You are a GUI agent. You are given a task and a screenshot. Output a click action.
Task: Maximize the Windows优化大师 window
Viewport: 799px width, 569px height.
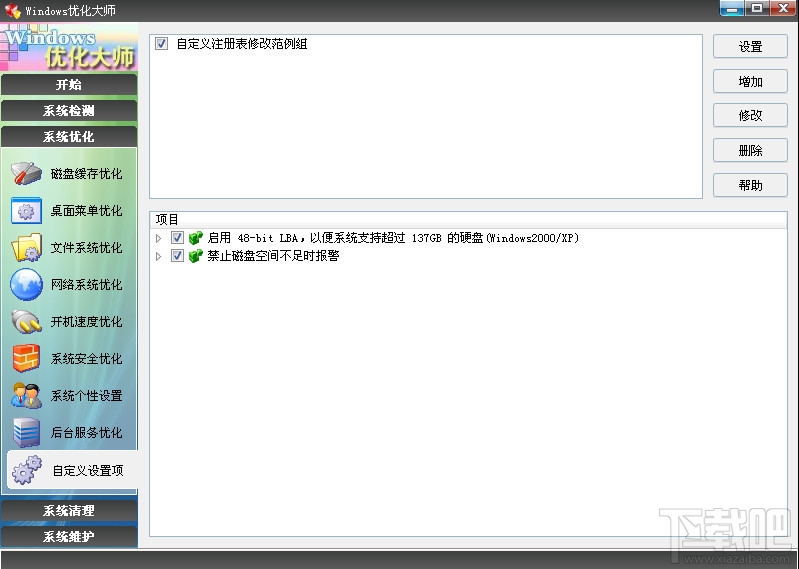pos(757,8)
